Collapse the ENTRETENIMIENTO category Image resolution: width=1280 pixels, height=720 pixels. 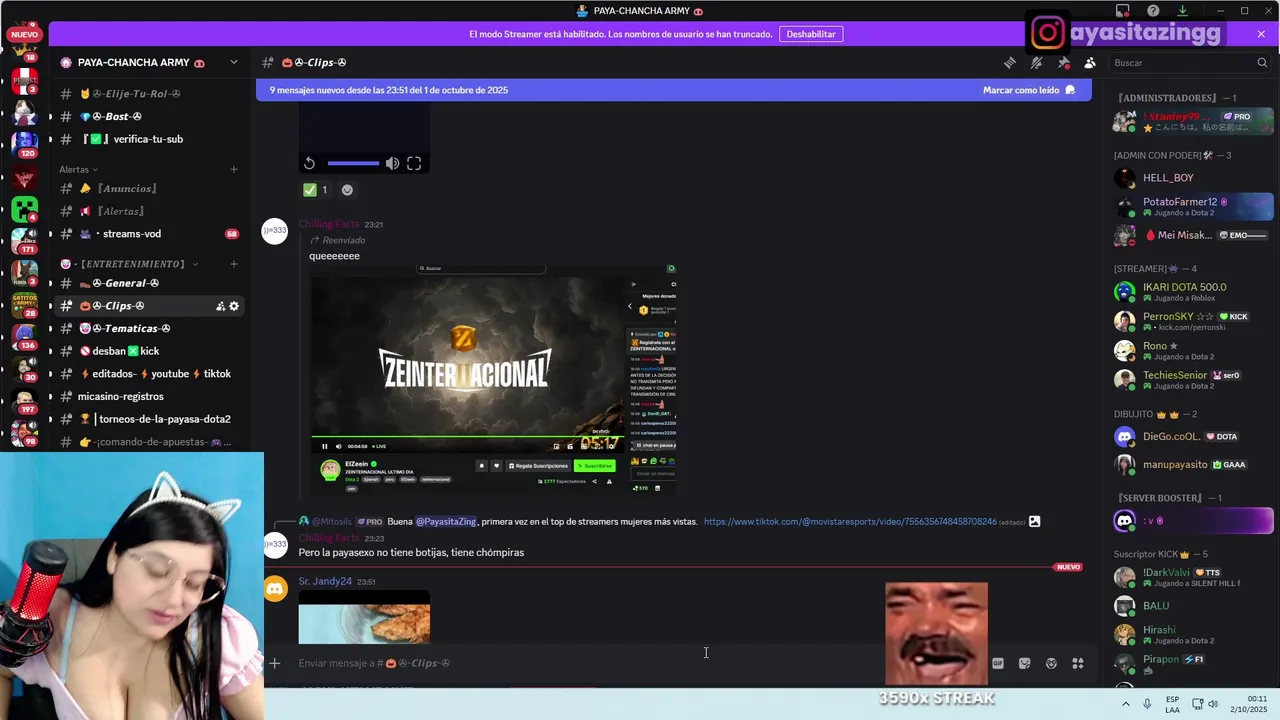(130, 264)
